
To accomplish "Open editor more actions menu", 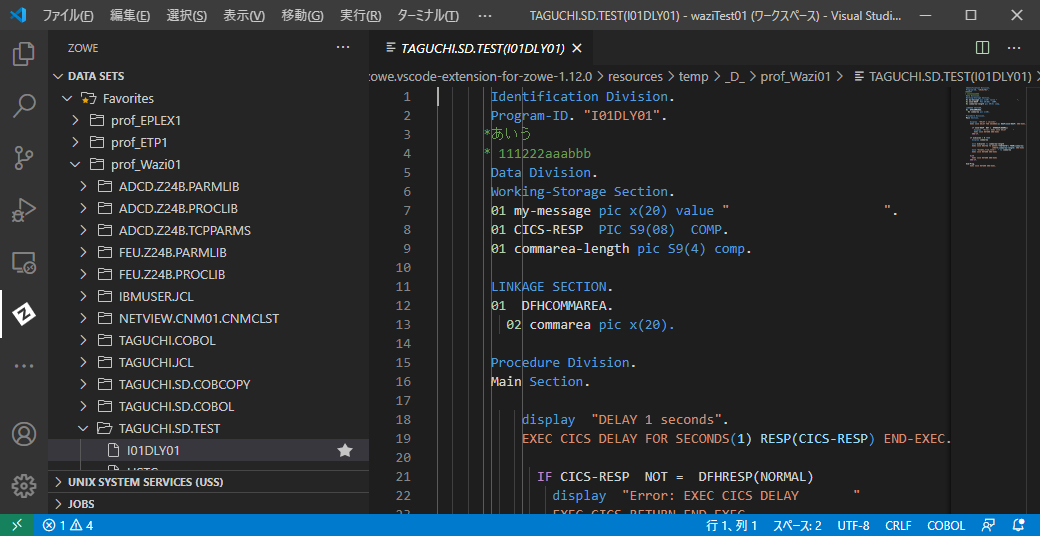I will [1014, 48].
